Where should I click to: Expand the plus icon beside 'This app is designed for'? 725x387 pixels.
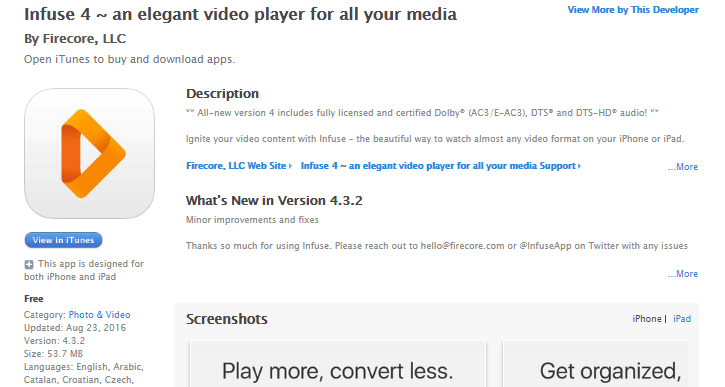click(29, 264)
